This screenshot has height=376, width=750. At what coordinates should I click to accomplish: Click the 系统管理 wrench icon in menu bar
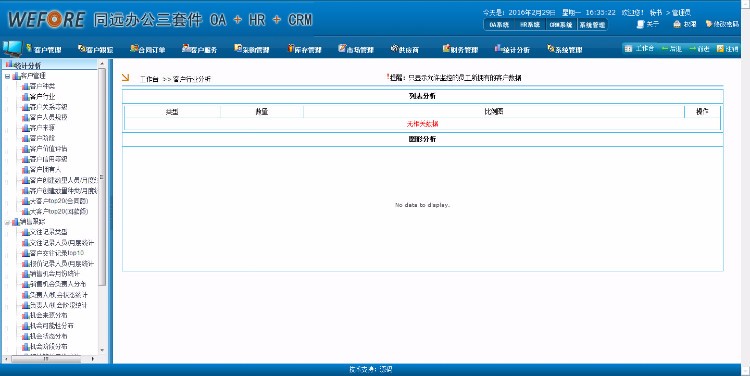[551, 48]
